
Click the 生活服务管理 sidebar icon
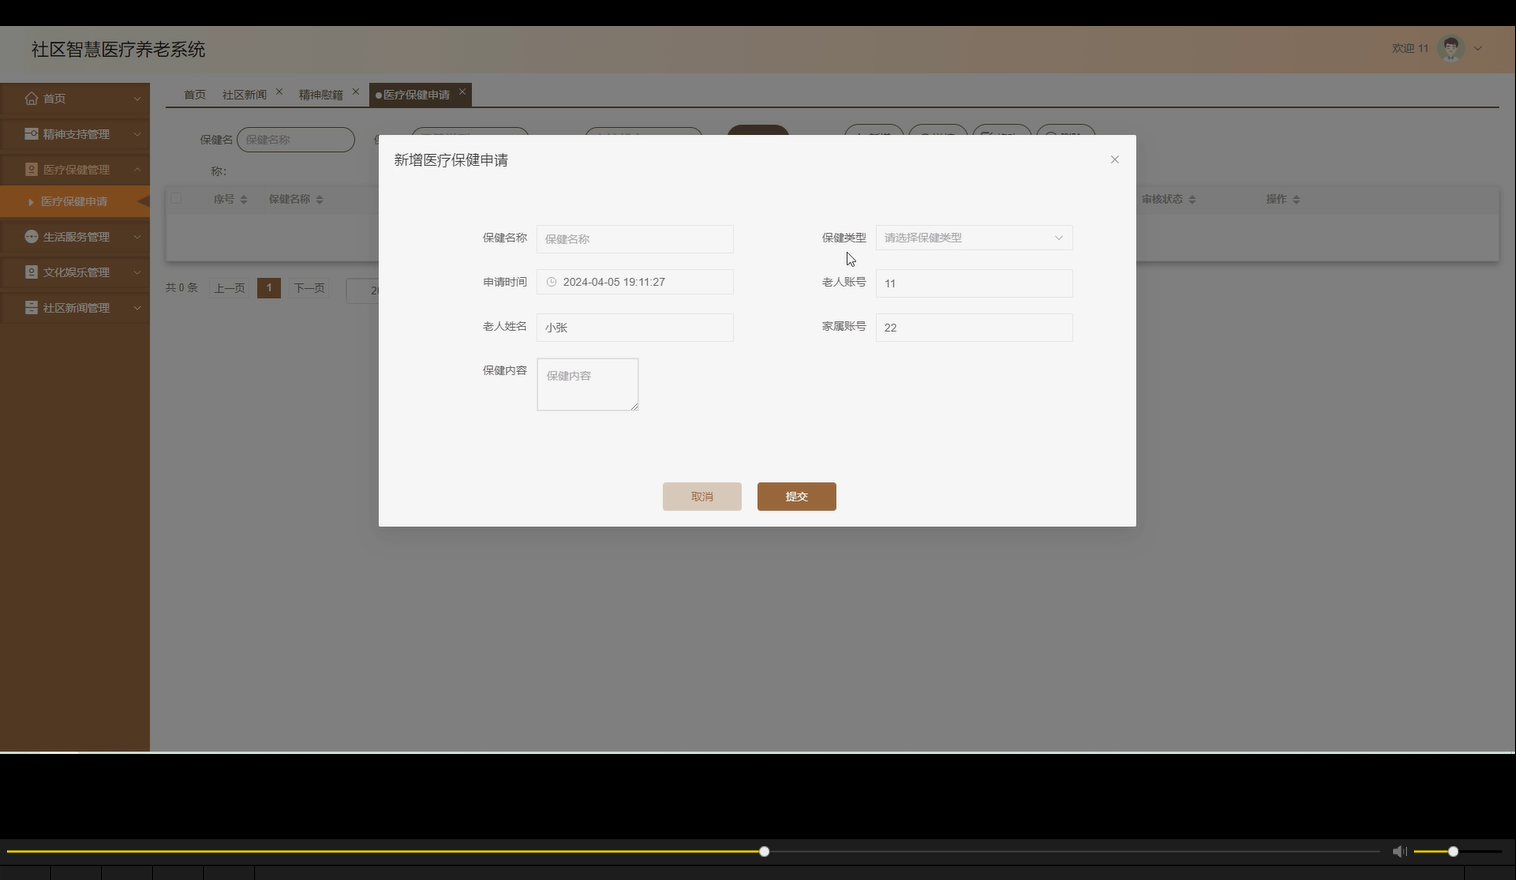pyautogui.click(x=31, y=237)
